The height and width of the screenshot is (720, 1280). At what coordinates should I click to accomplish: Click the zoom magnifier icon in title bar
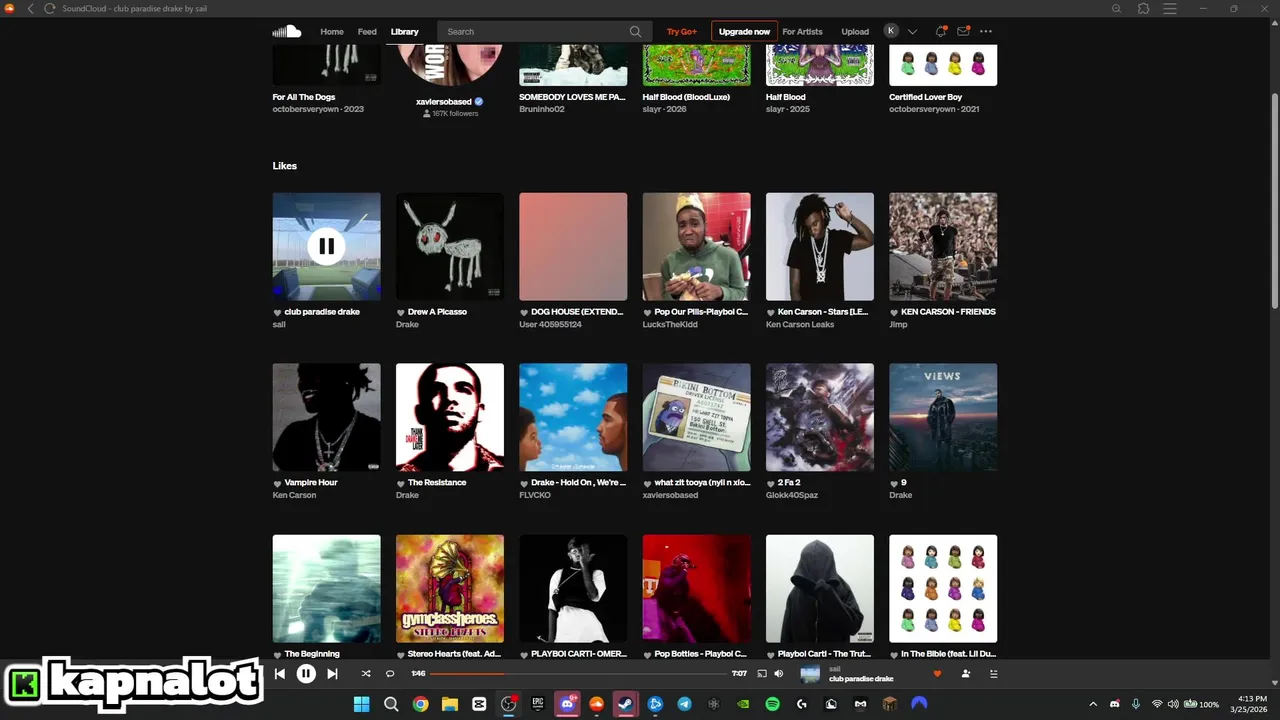[x=1117, y=8]
